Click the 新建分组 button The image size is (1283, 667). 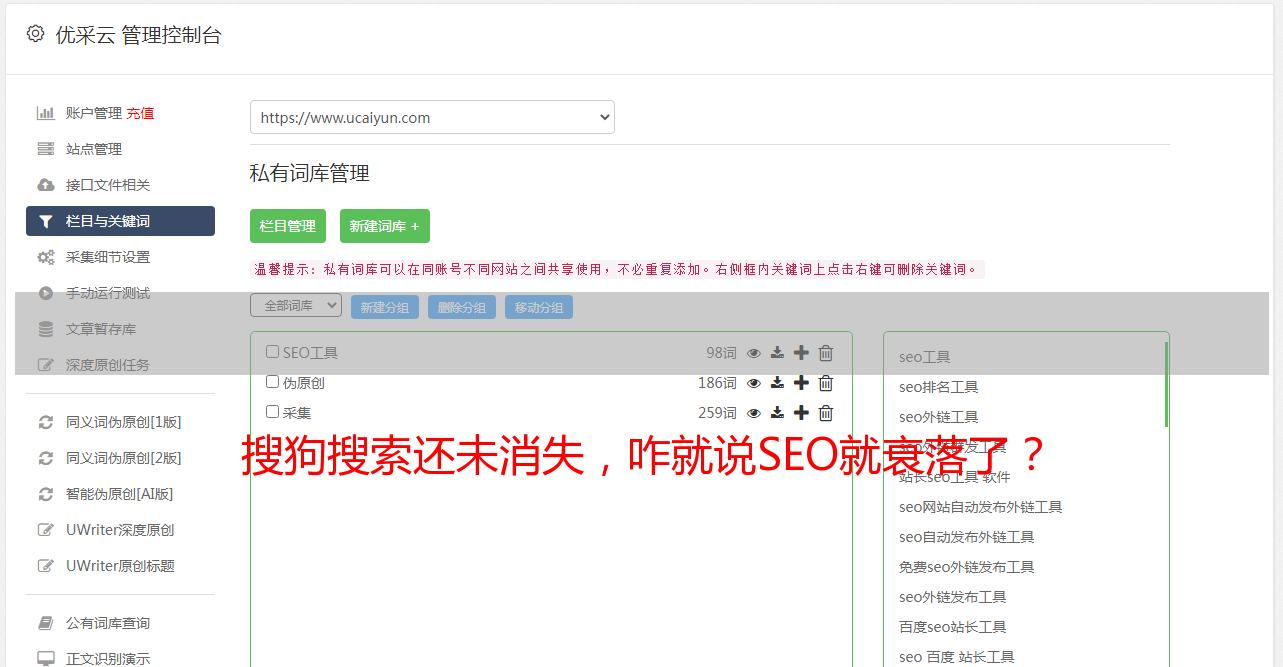coord(385,307)
